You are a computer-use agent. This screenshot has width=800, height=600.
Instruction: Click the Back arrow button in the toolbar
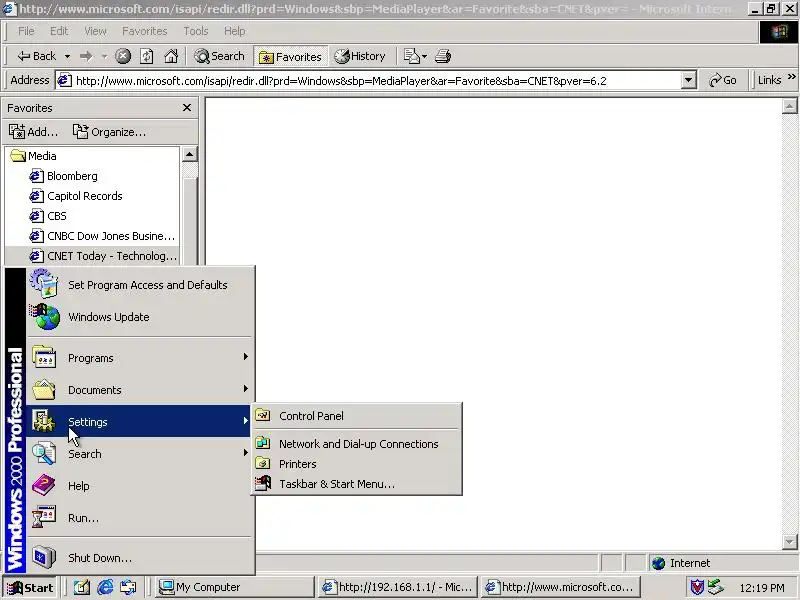pyautogui.click(x=36, y=56)
